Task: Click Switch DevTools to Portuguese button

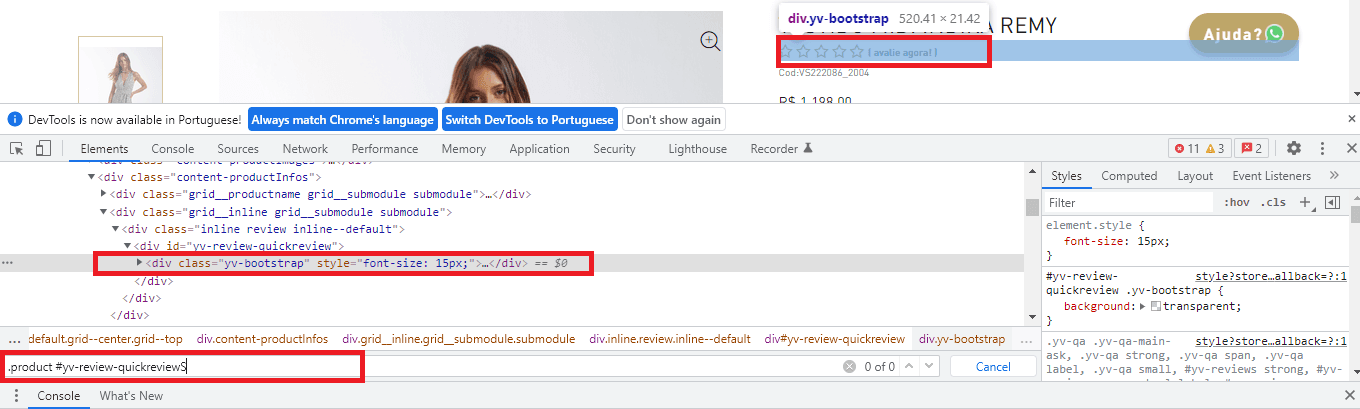Action: [530, 120]
